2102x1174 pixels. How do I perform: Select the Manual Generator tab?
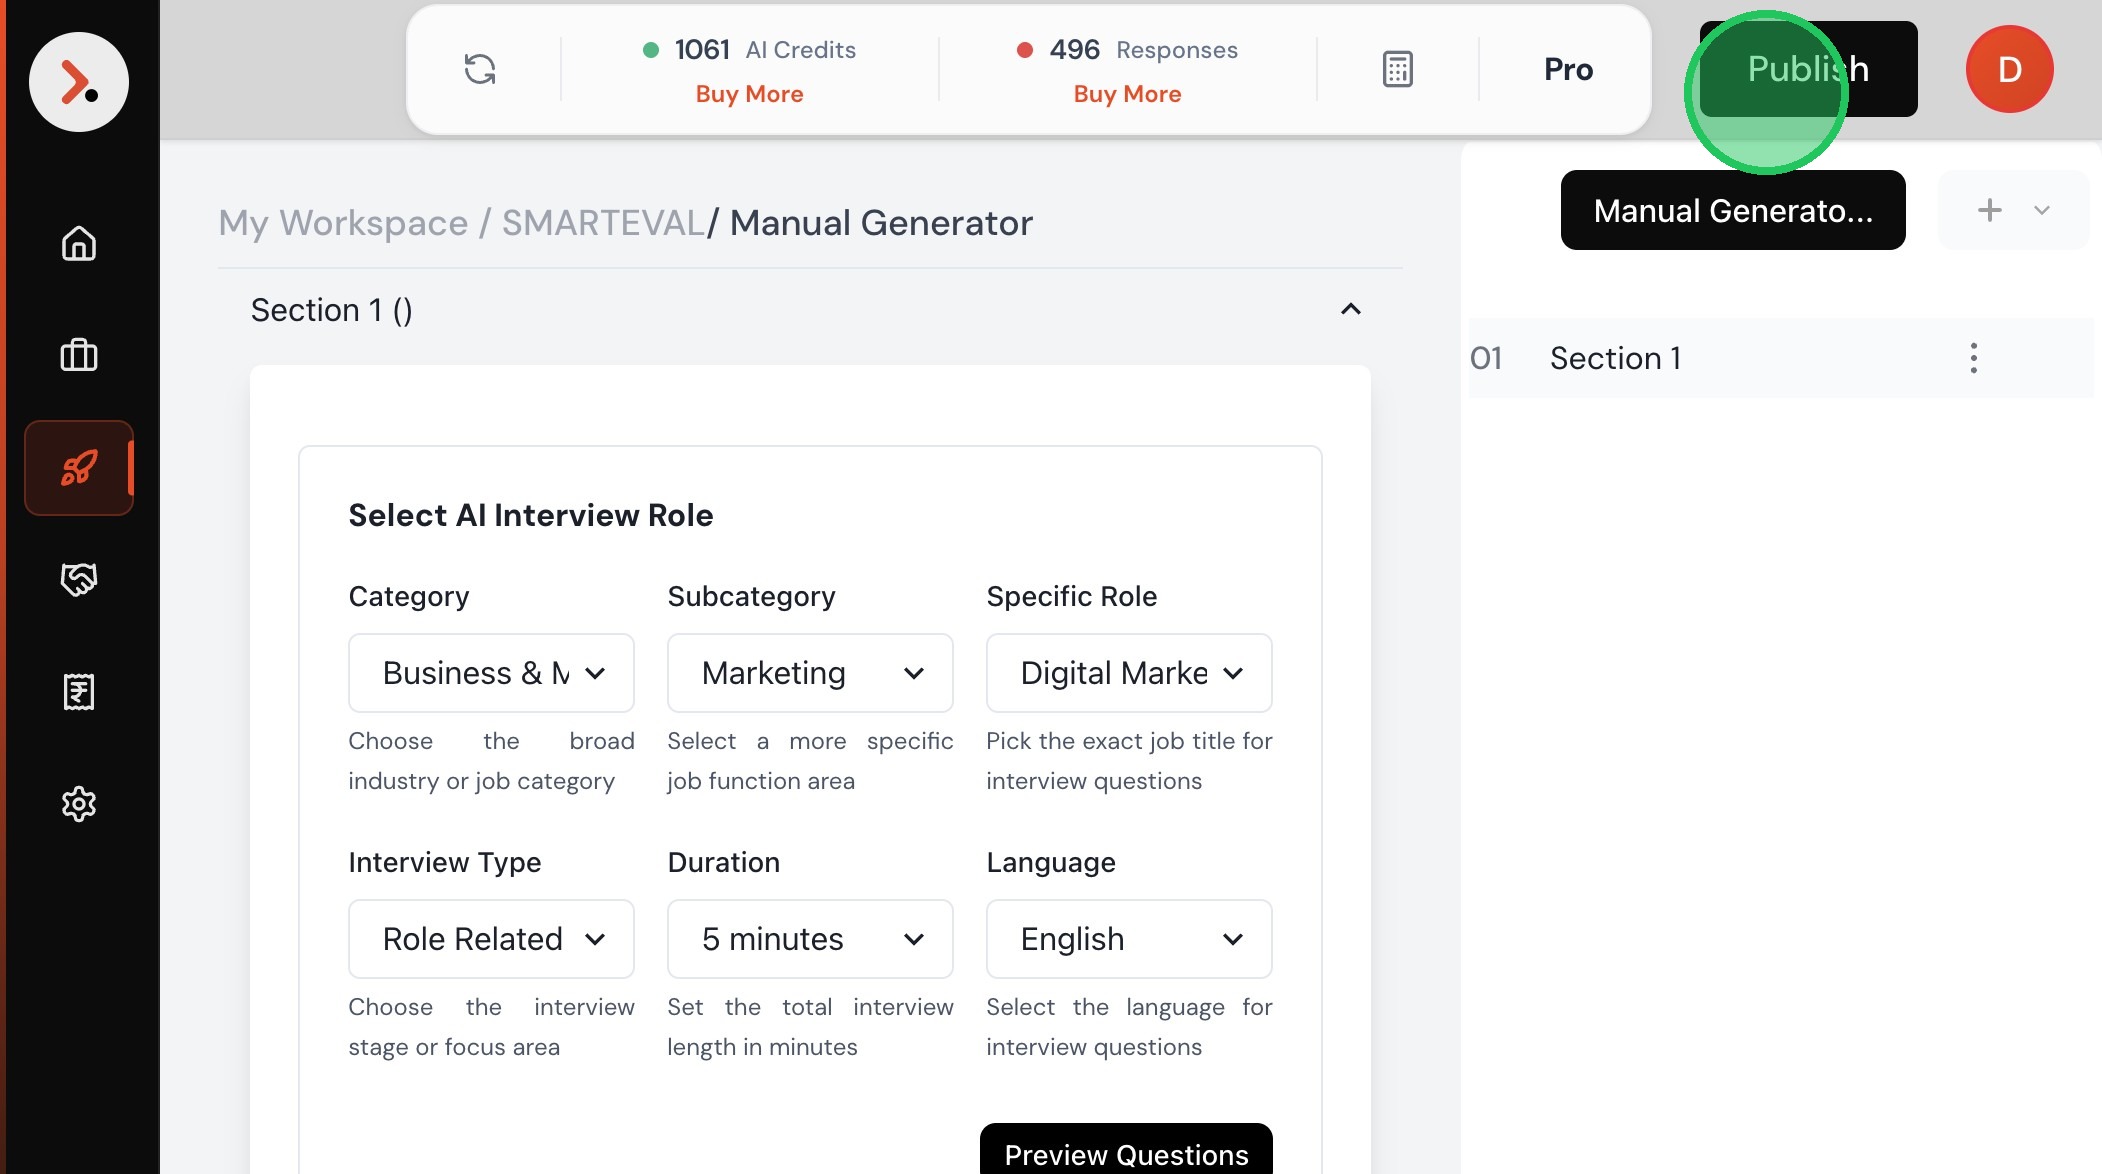point(1732,210)
